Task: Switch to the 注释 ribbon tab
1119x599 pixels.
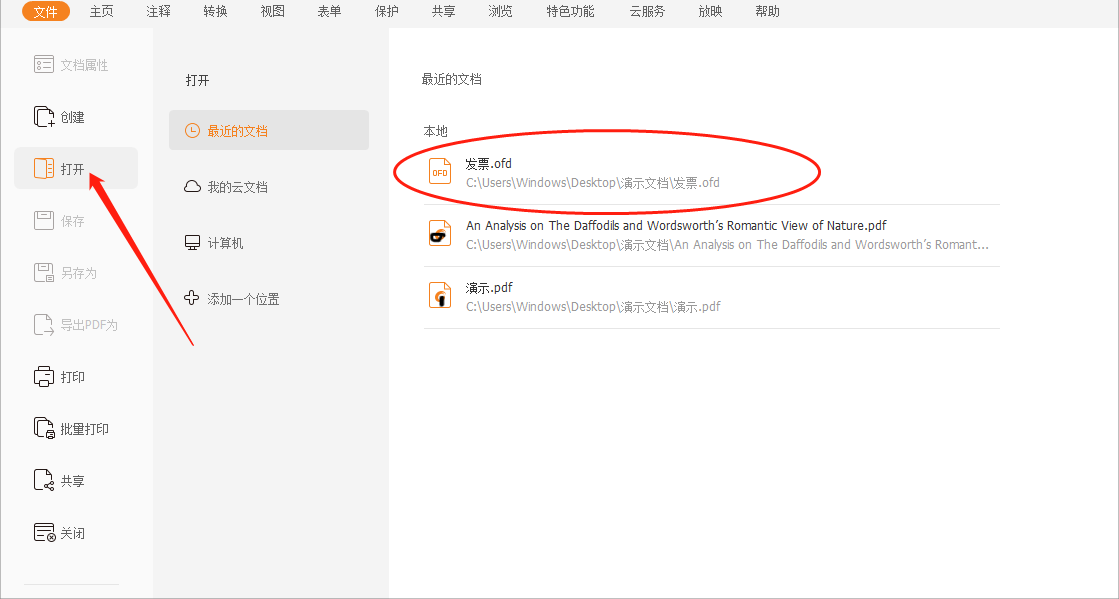Action: (x=157, y=11)
